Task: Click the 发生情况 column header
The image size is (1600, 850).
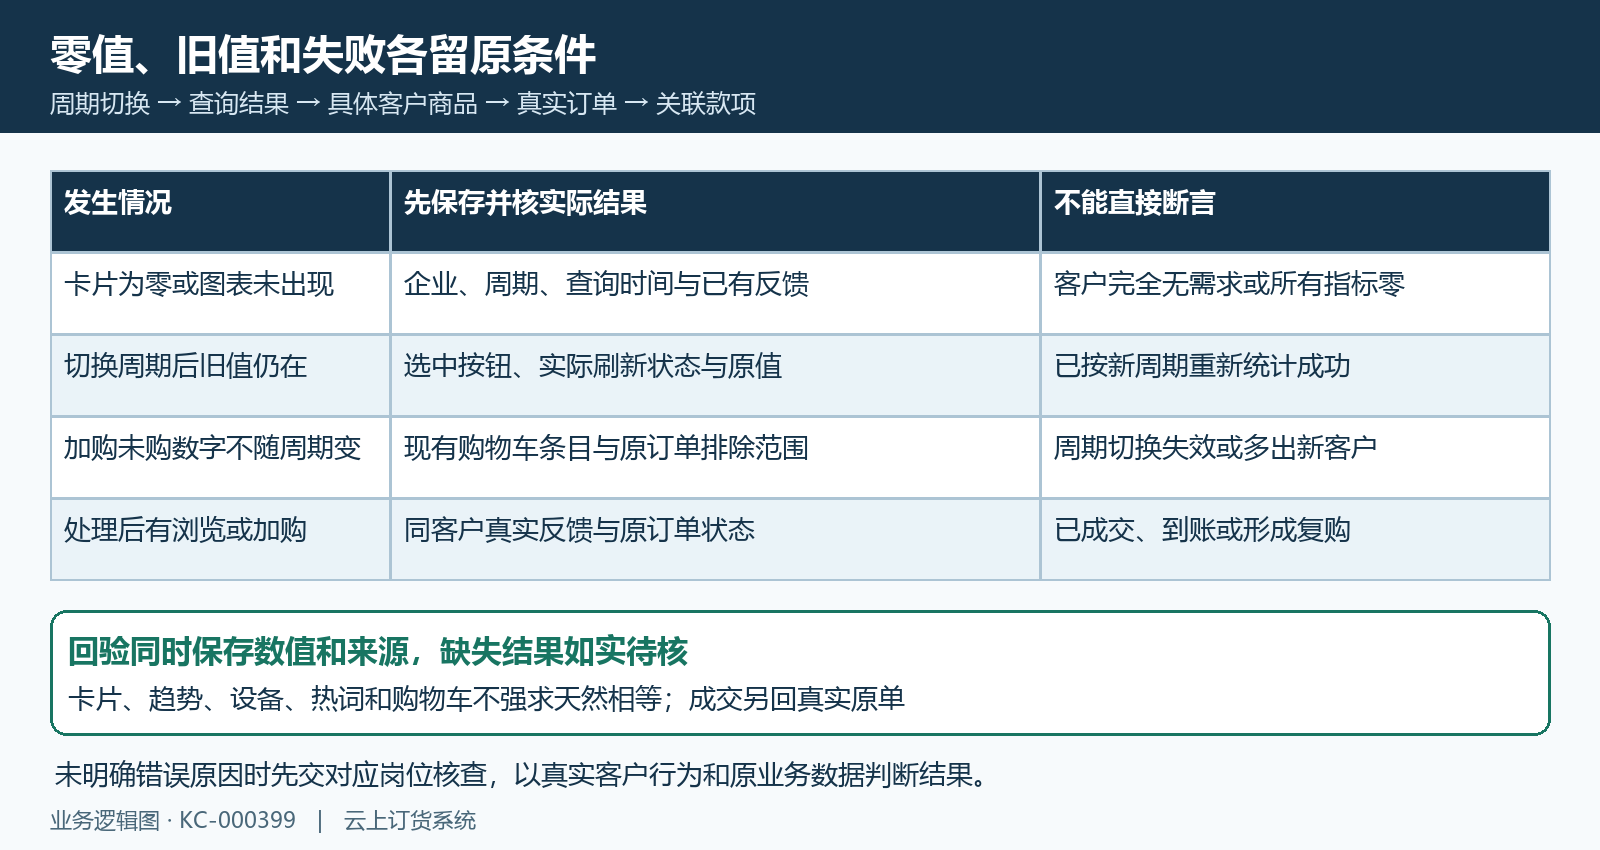Action: click(x=220, y=211)
